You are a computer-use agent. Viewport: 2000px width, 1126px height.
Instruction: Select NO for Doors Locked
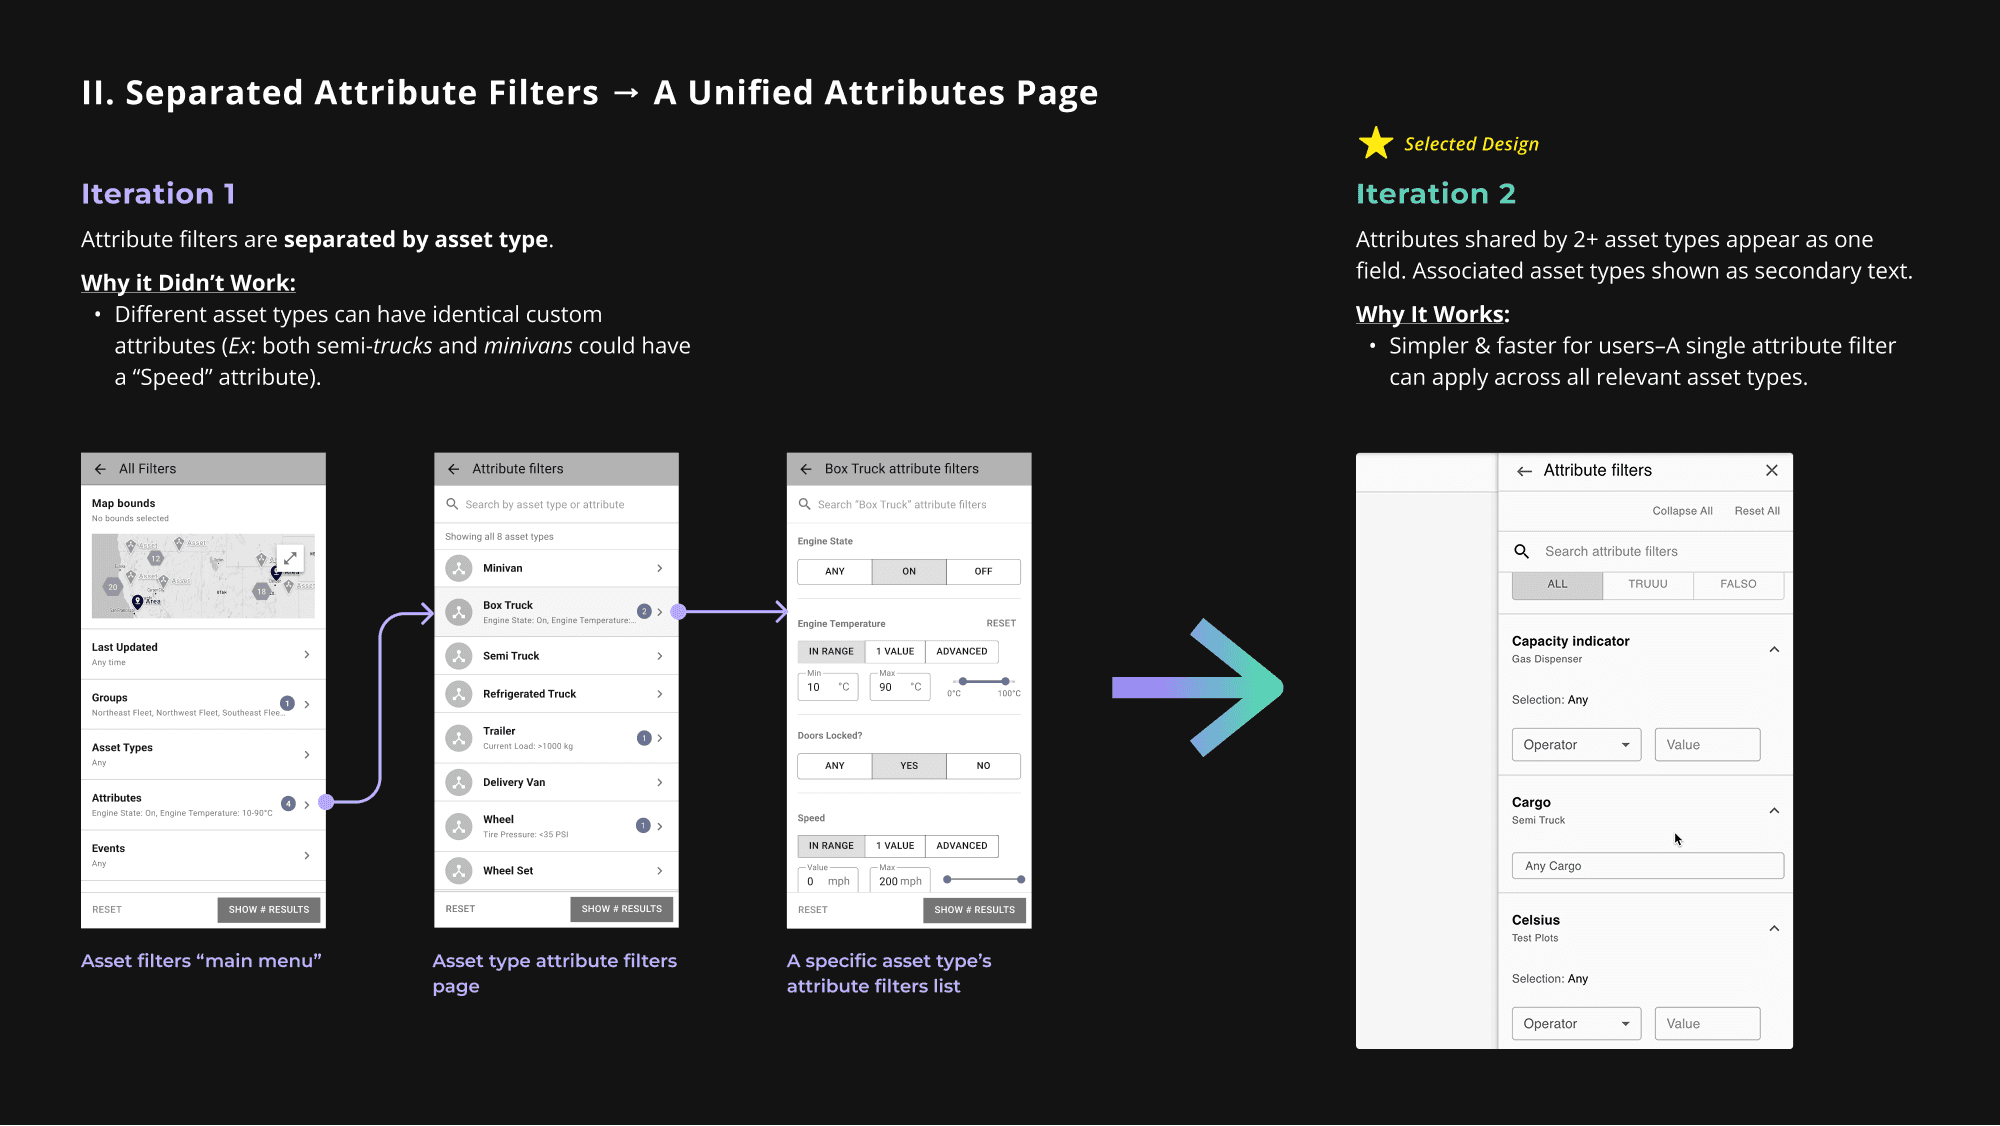pos(983,765)
